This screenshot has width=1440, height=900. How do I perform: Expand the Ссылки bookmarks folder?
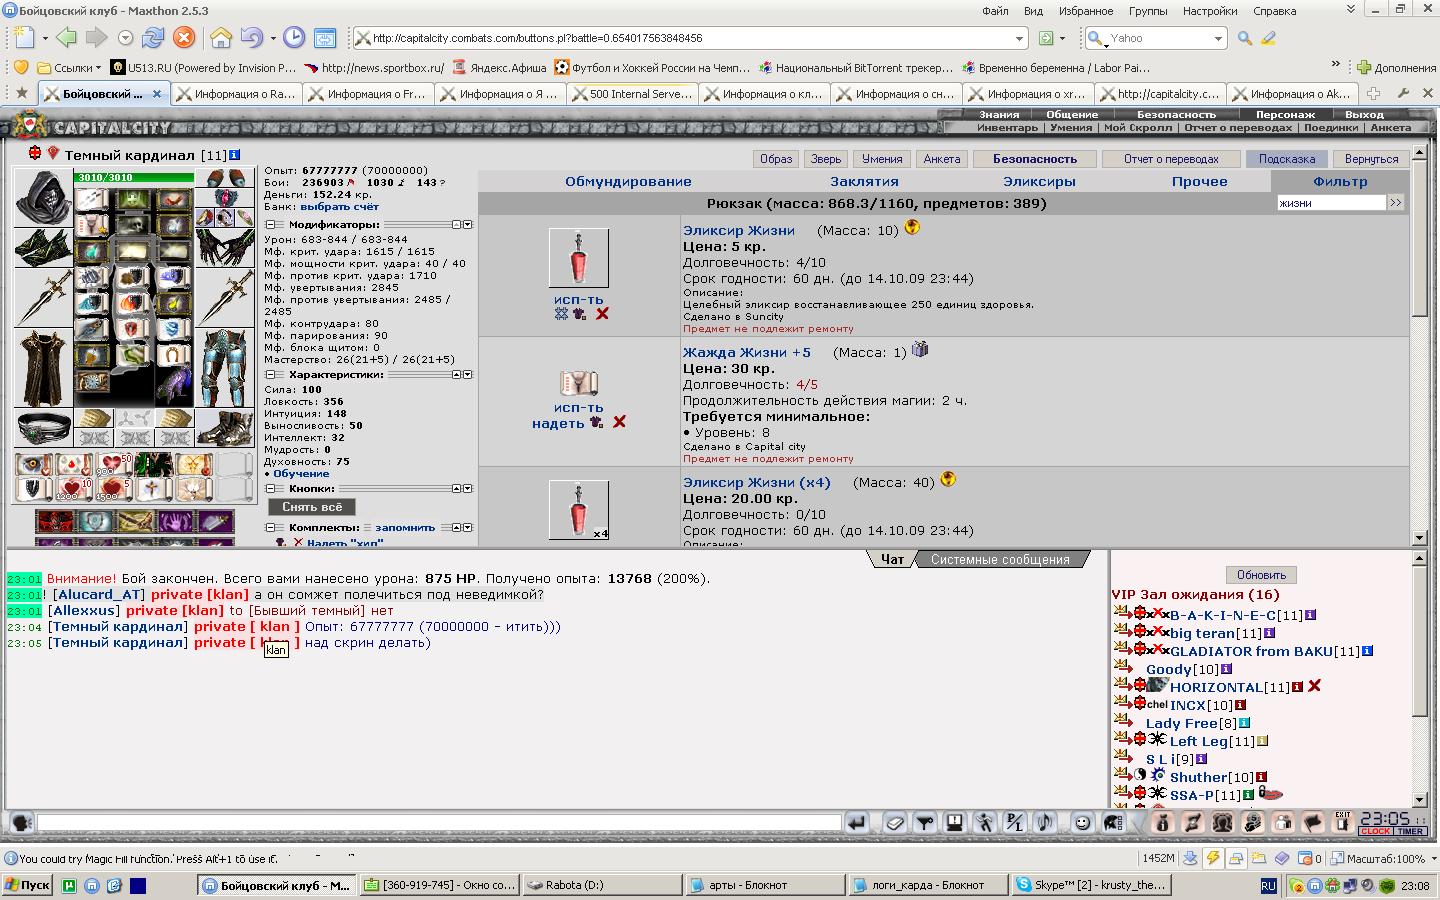[69, 68]
